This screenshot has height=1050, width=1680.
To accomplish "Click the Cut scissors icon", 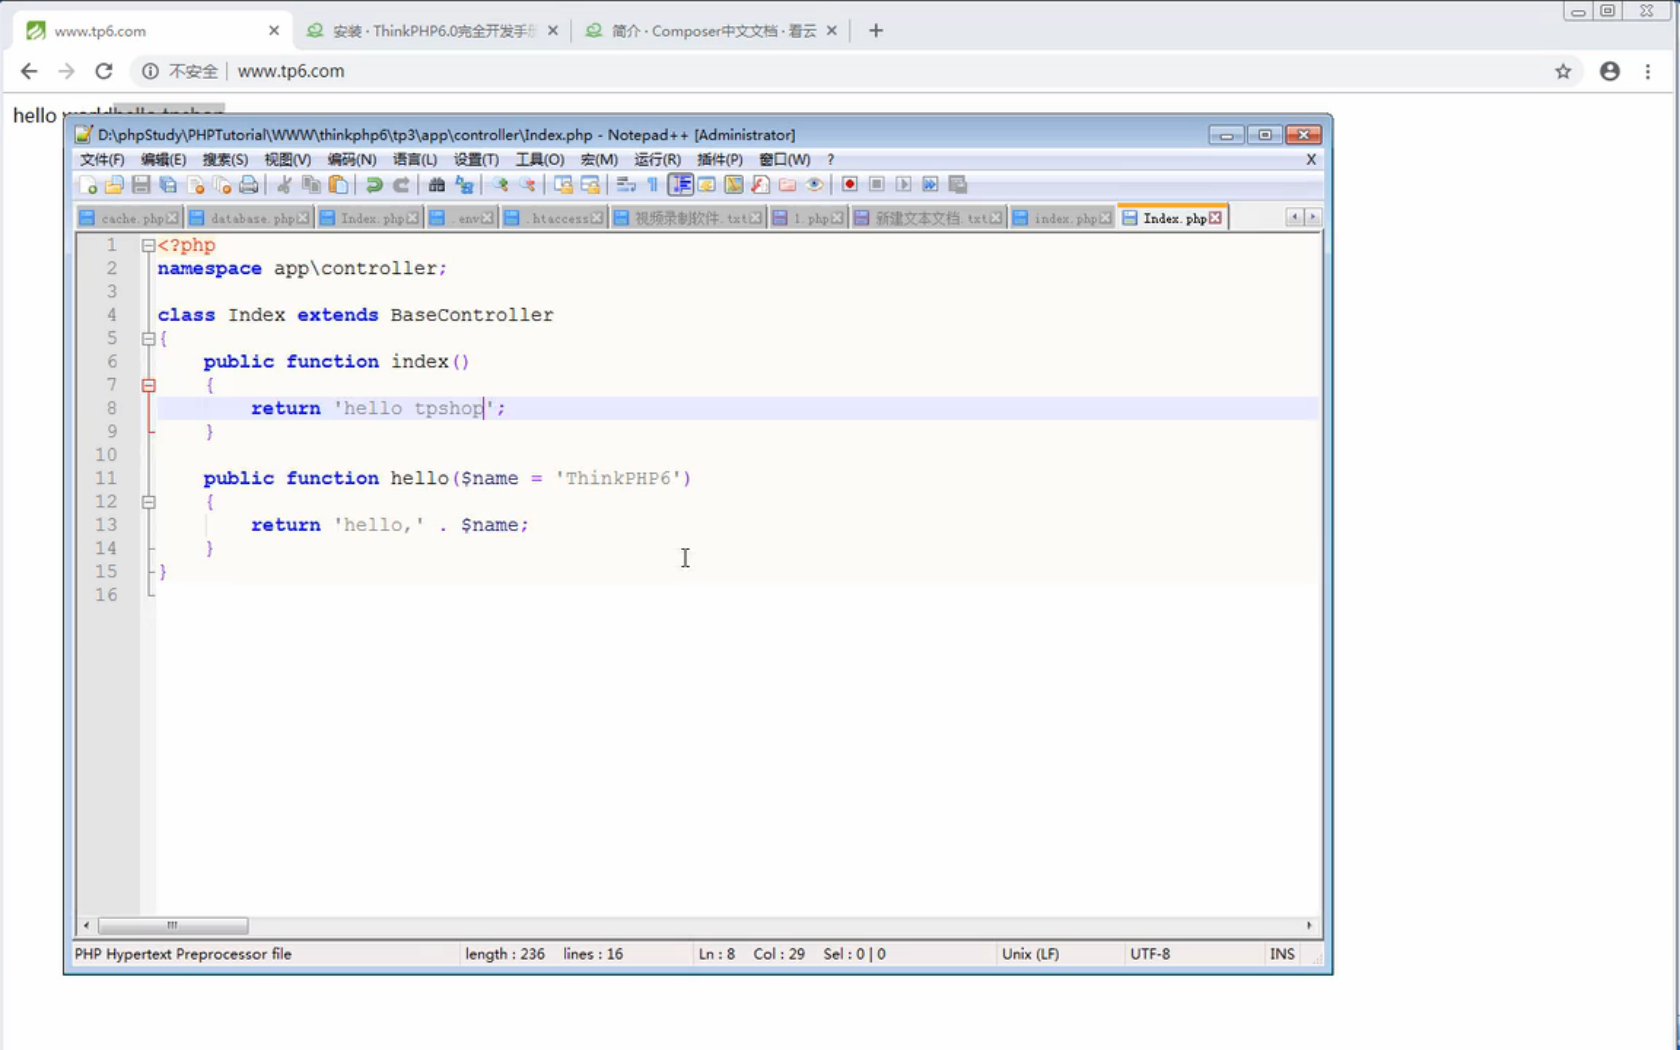I will point(284,185).
